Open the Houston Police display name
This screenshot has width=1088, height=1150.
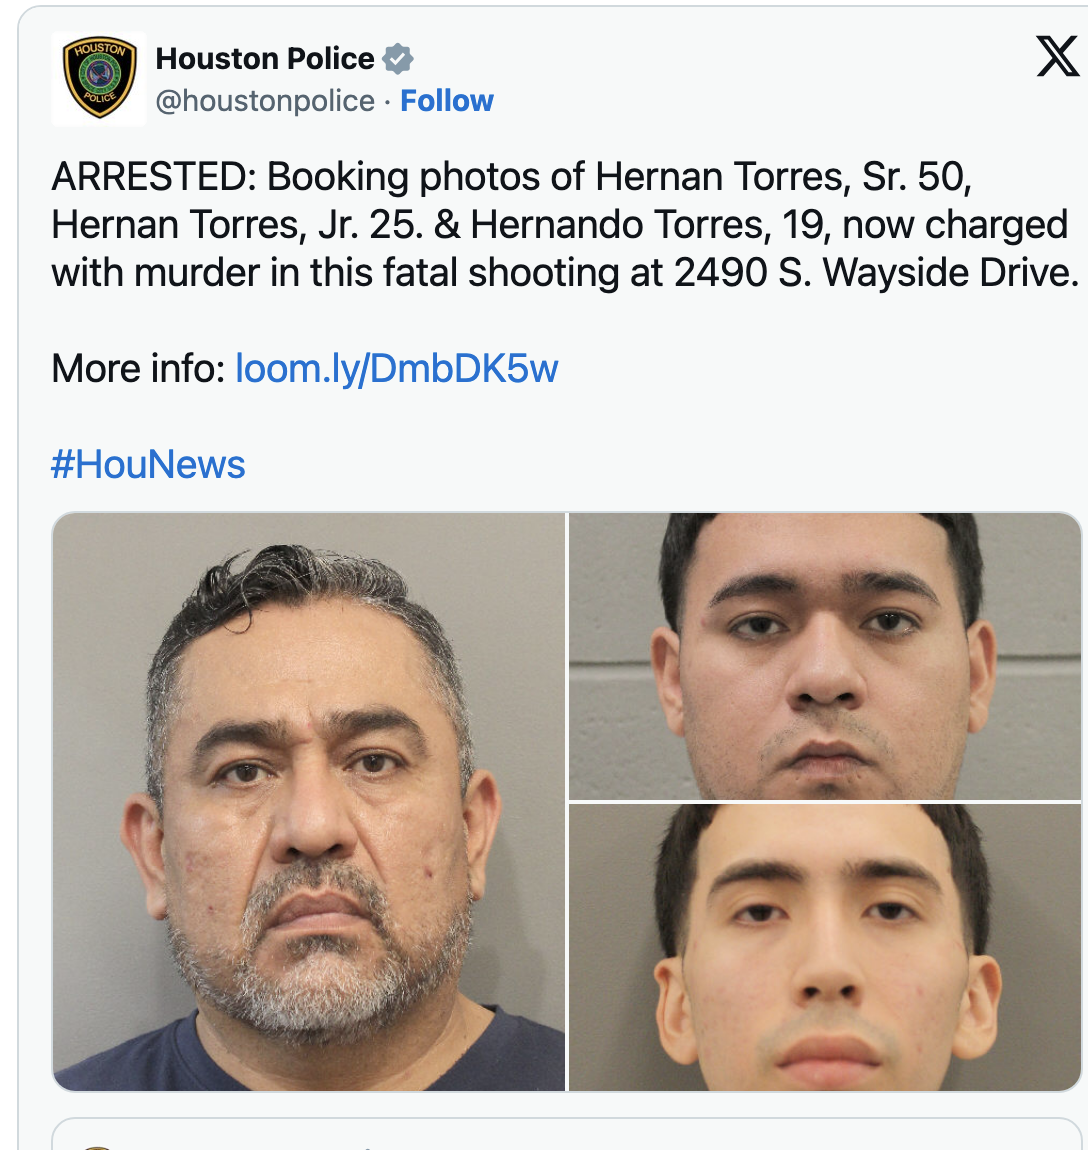click(x=265, y=59)
